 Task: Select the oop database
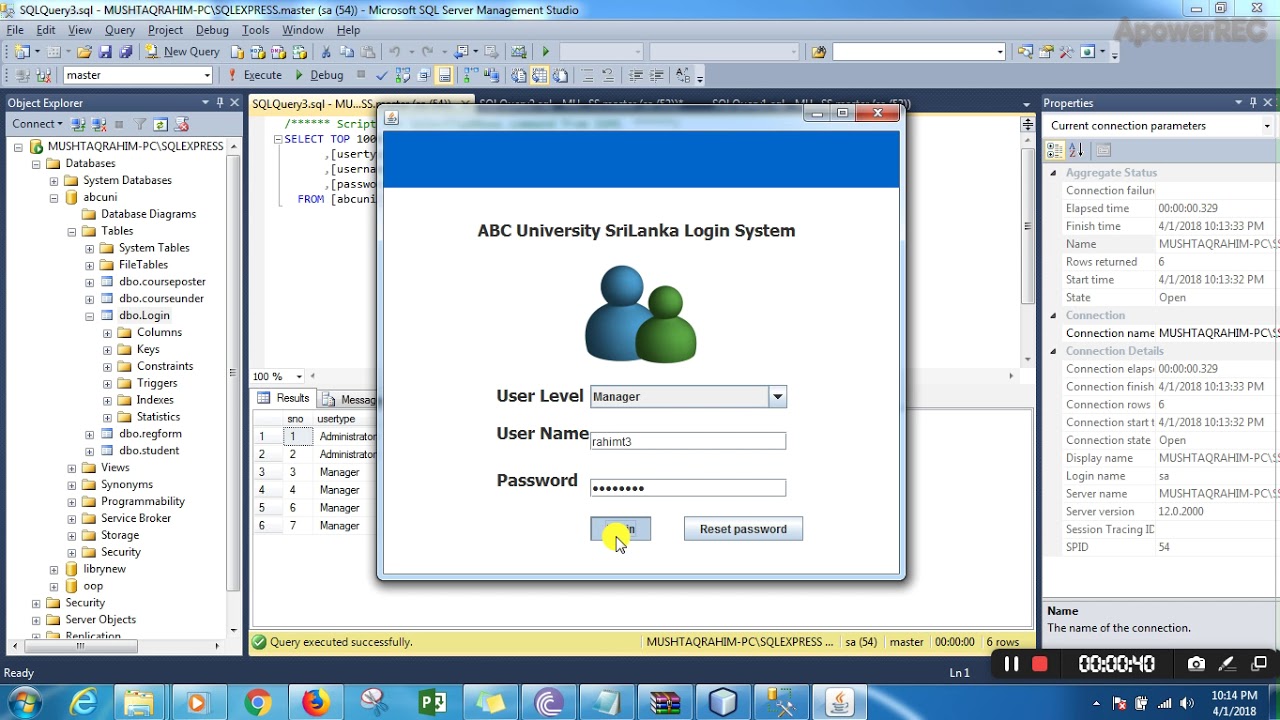(93, 586)
